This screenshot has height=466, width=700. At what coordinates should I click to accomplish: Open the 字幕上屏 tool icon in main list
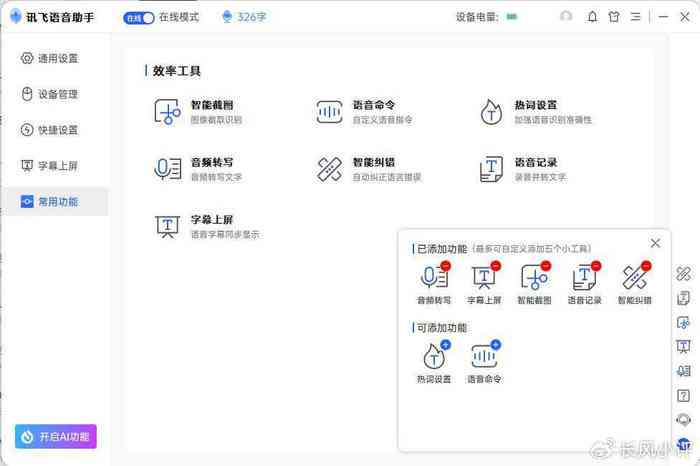point(167,226)
